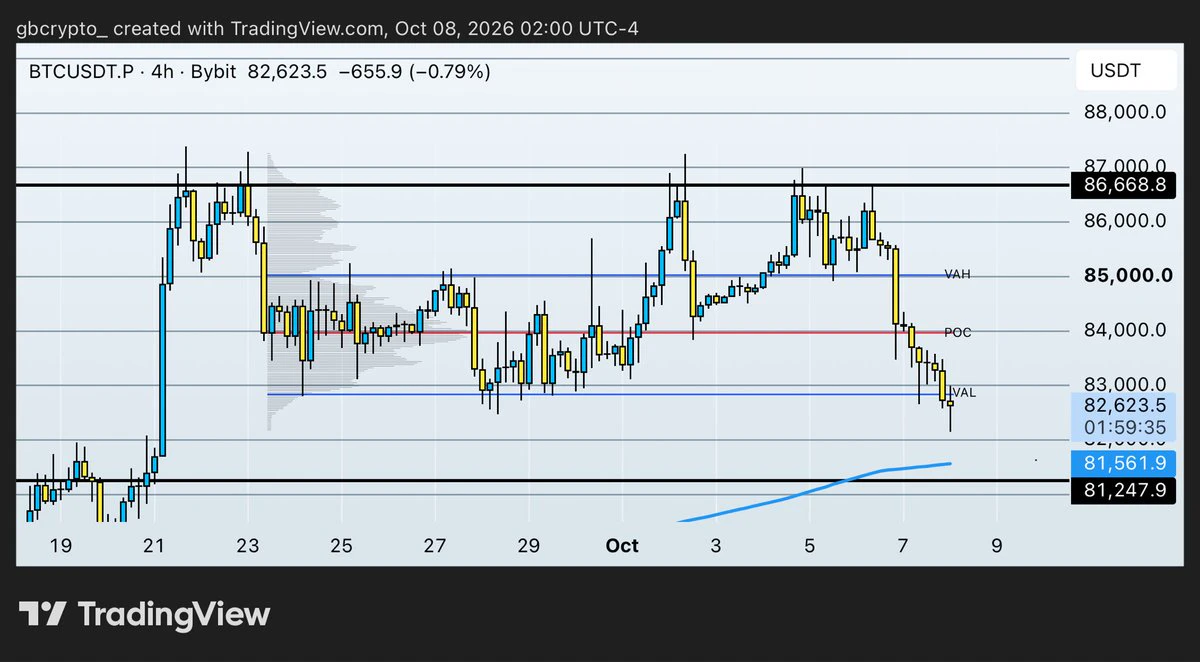Click the 86,000.0 price axis value
Viewport: 1200px width, 662px height.
(x=1125, y=221)
